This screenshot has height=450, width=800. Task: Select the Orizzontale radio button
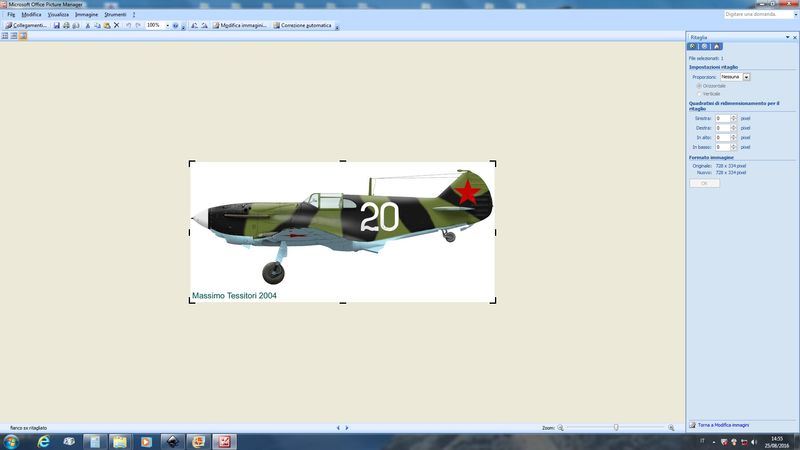699,86
